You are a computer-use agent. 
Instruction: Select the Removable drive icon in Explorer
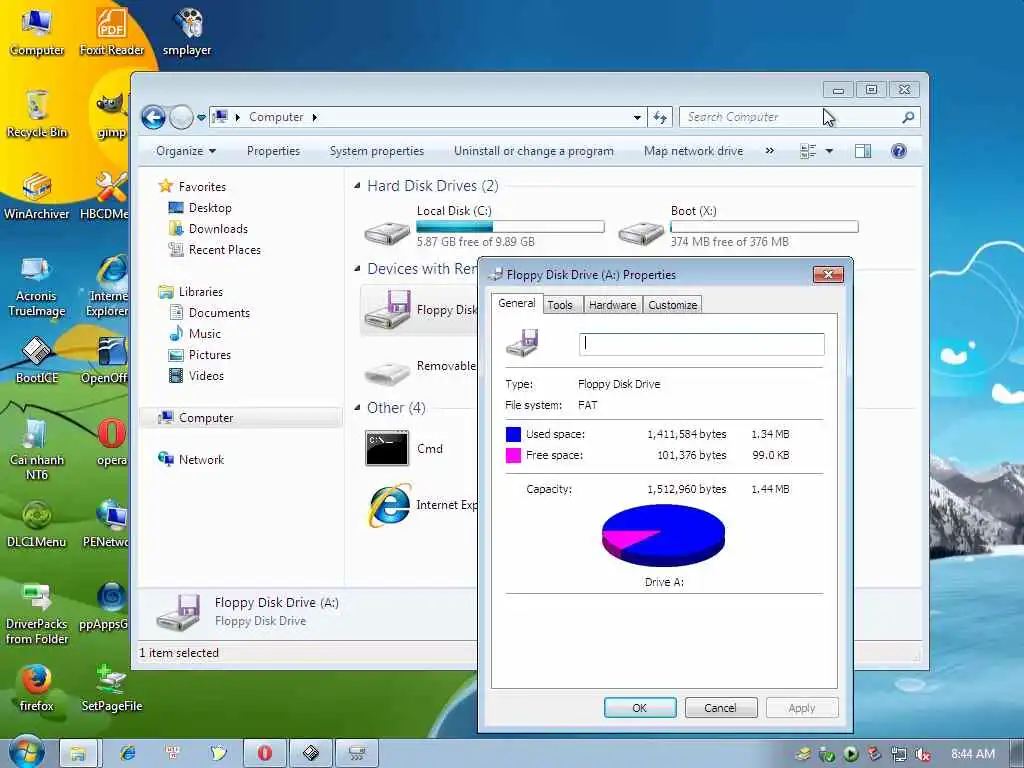tap(387, 371)
